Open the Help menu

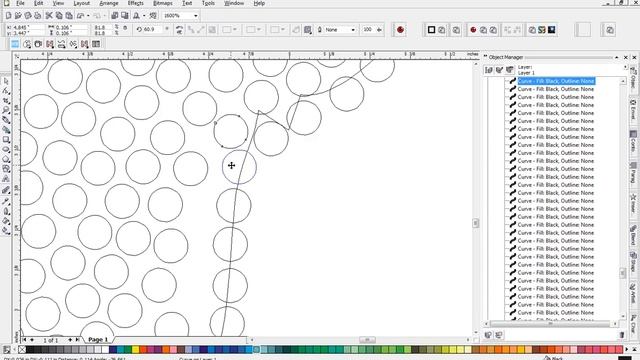[x=259, y=3]
